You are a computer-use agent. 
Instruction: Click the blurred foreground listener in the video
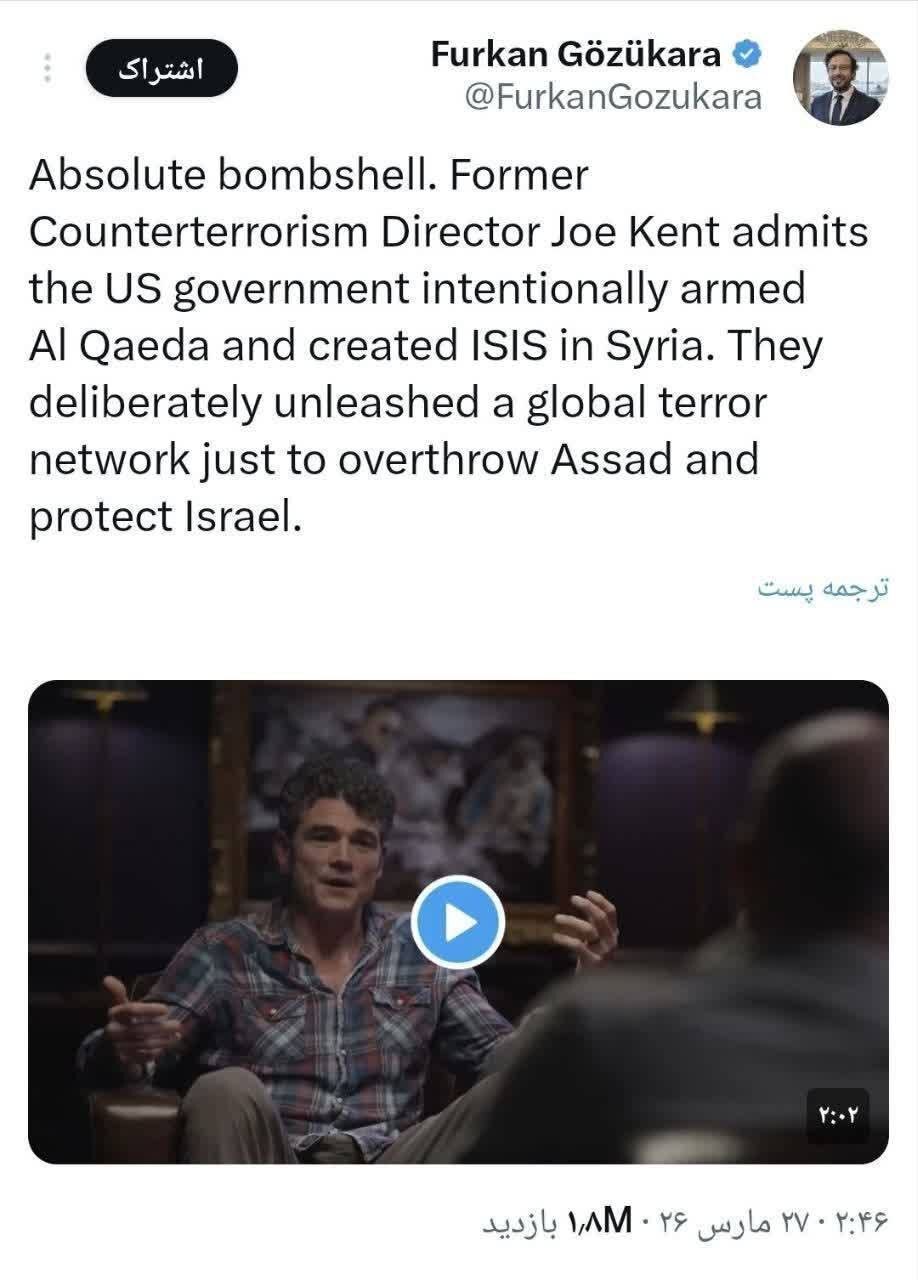click(760, 980)
